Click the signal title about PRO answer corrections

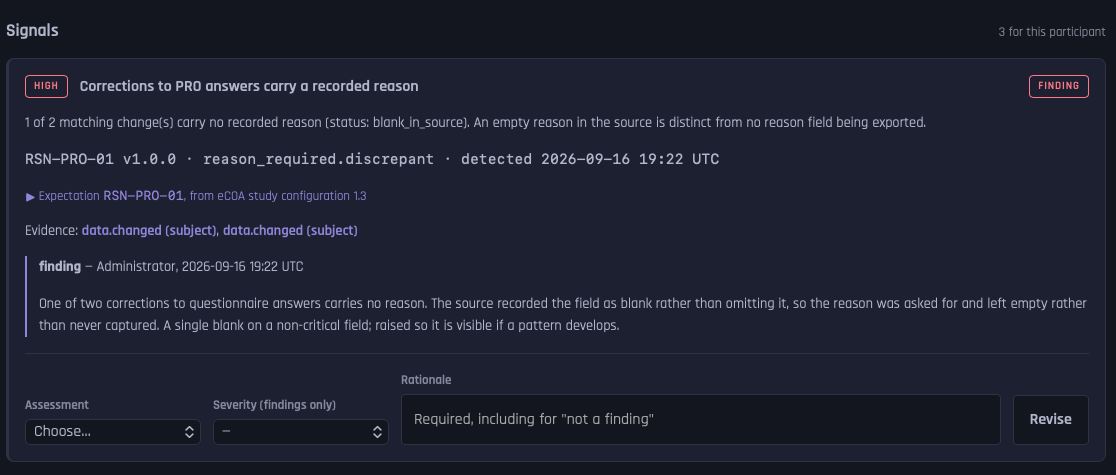pyautogui.click(x=249, y=86)
